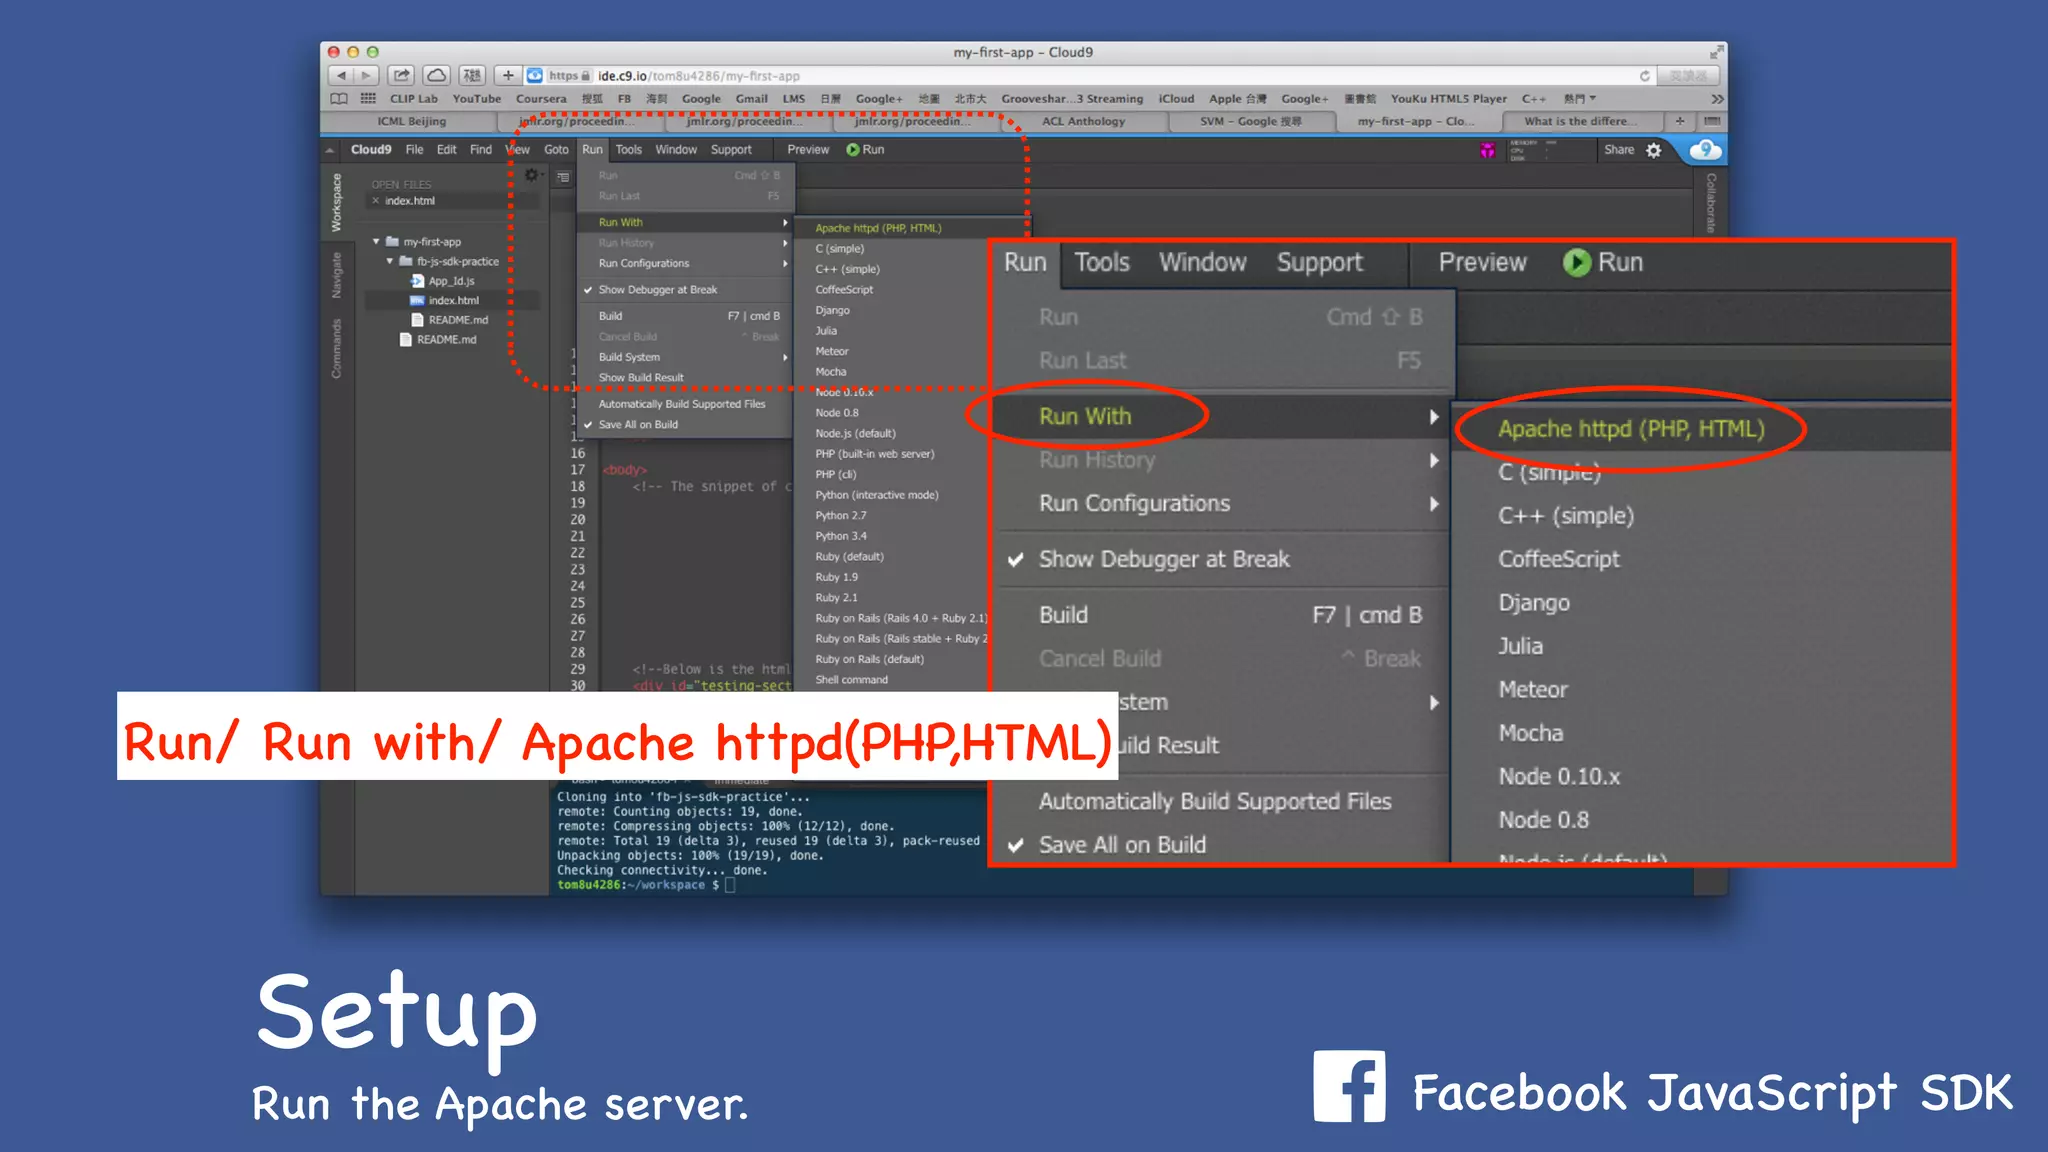Open the Gmail bookmark
The image size is (2048, 1152).
(752, 99)
